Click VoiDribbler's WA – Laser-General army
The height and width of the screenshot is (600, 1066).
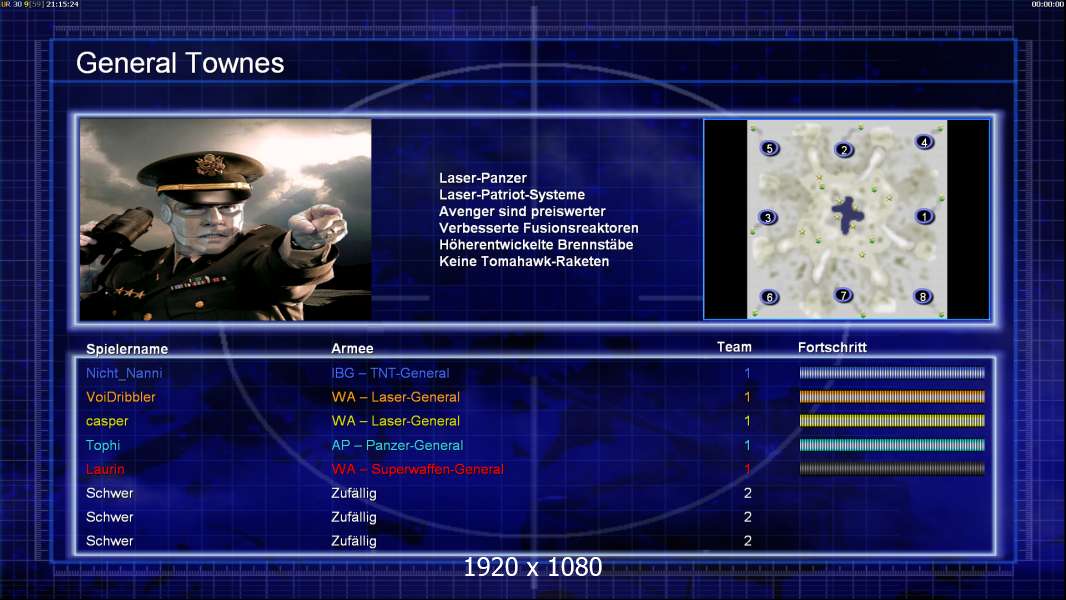pyautogui.click(x=396, y=397)
